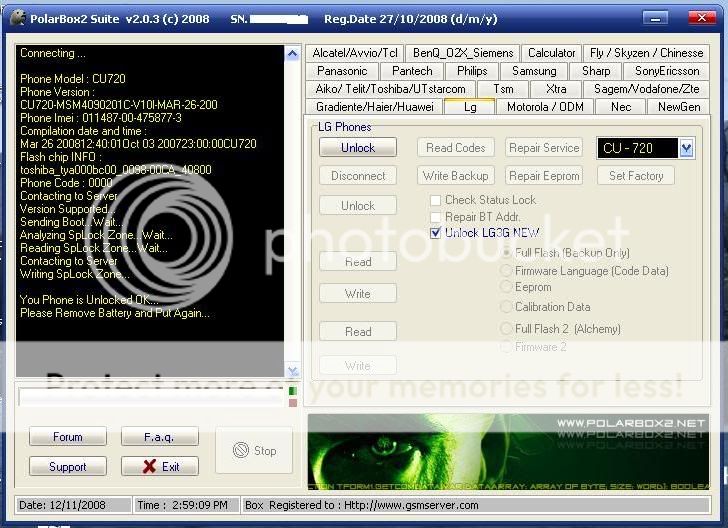The width and height of the screenshot is (728, 528).
Task: Open the Sagem/Vodafone/Zte tab
Action: coord(646,89)
